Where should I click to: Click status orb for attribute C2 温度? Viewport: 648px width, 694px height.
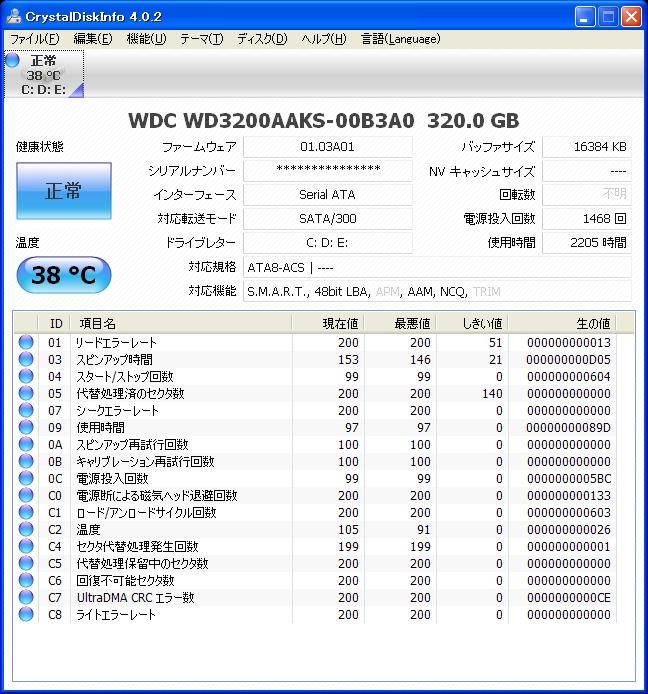[26, 529]
